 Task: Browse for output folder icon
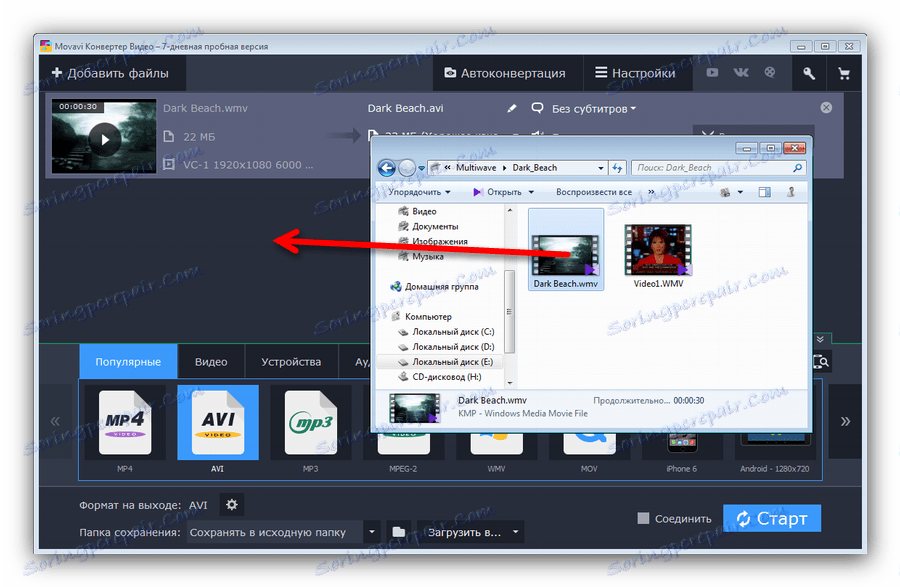coord(398,532)
